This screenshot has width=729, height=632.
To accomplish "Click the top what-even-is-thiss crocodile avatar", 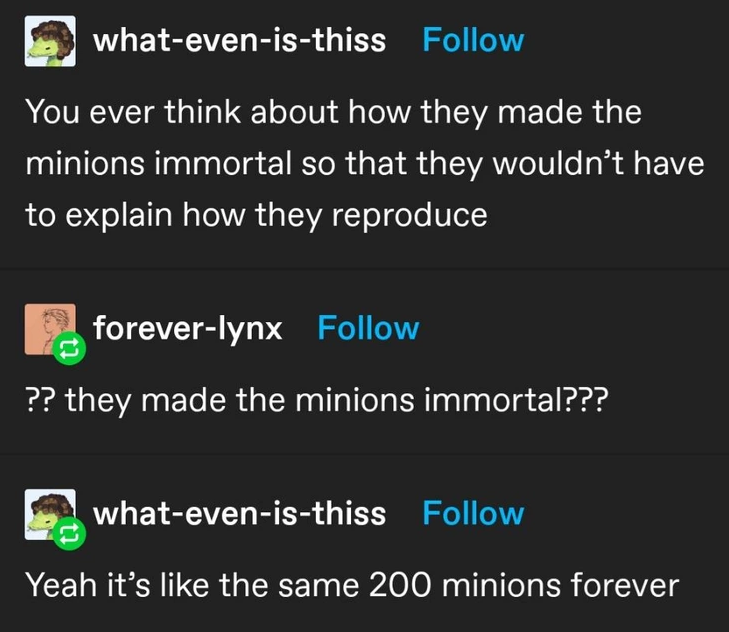I will point(50,40).
